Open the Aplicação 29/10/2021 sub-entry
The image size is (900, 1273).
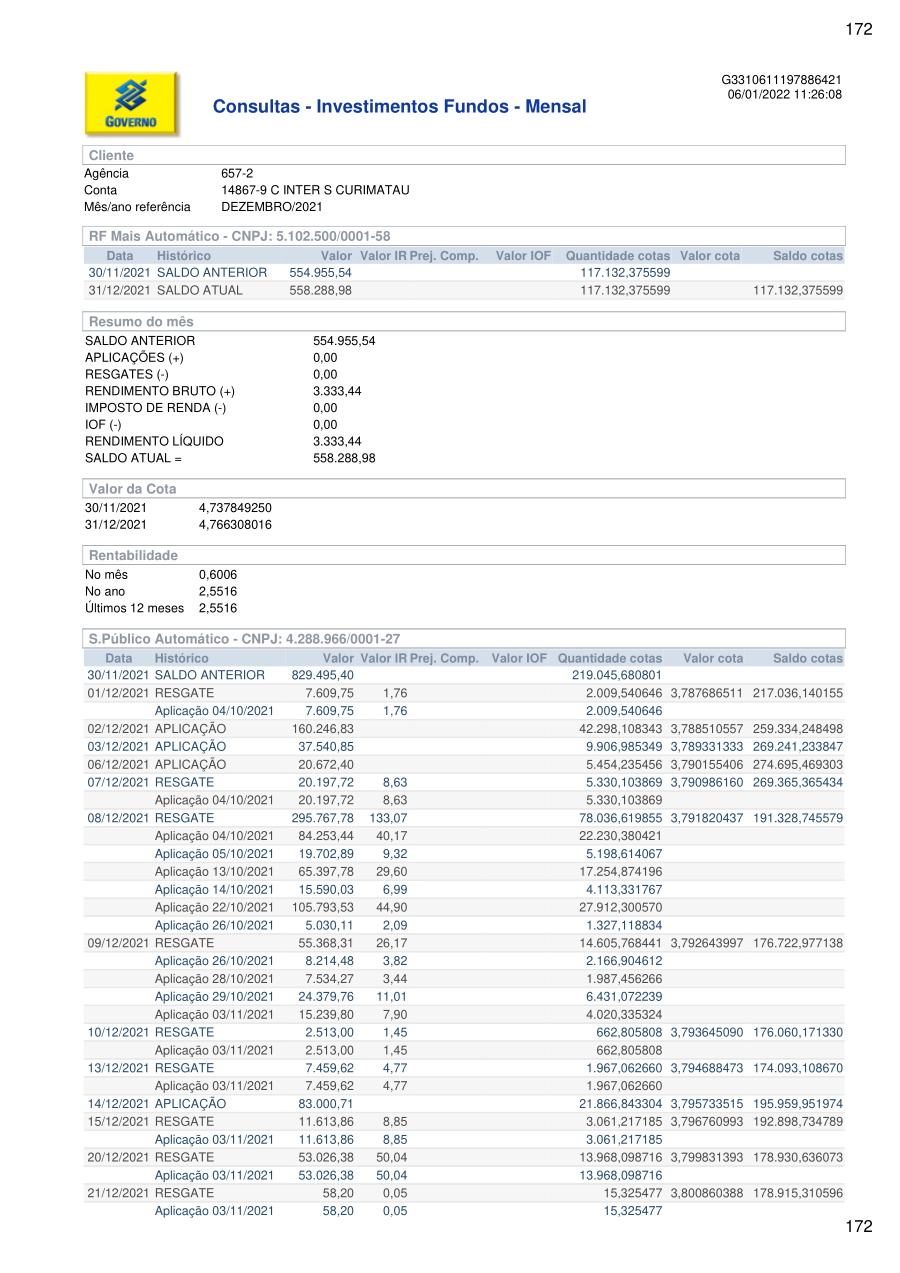click(x=213, y=997)
